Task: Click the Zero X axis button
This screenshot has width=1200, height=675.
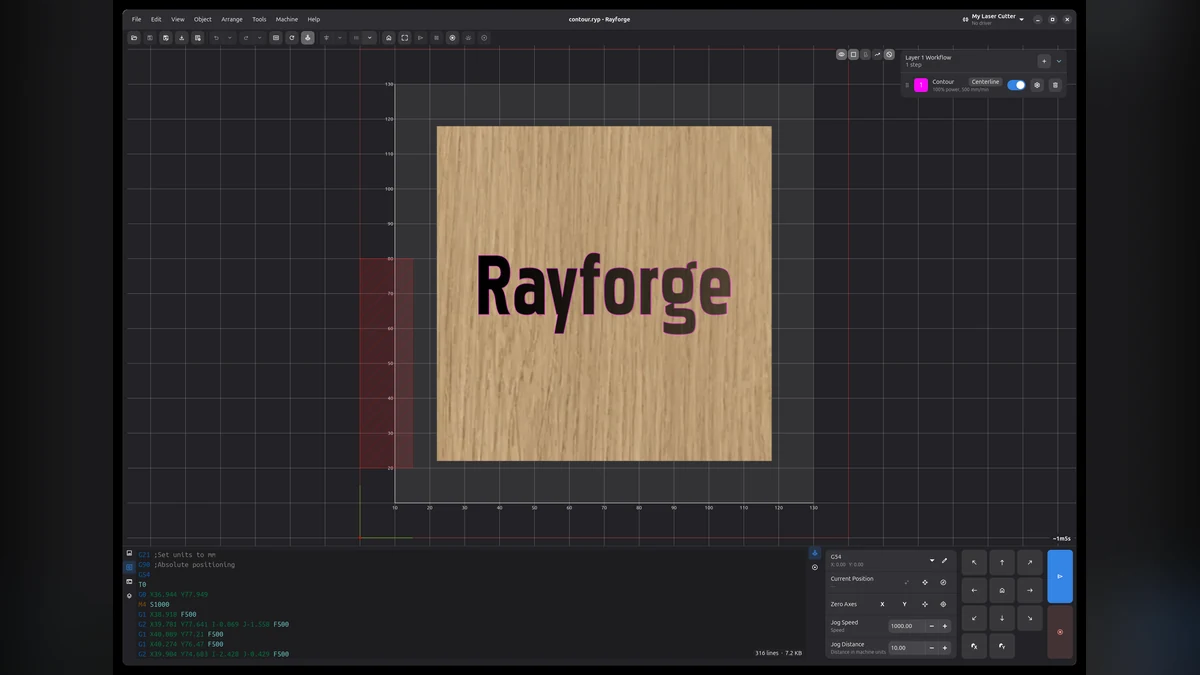Action: pyautogui.click(x=882, y=604)
